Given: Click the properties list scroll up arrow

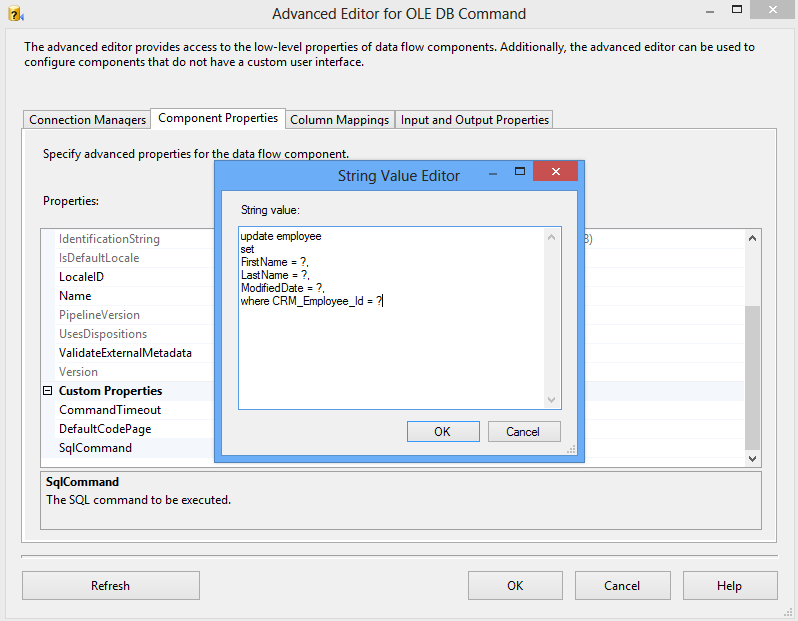Looking at the screenshot, I should coord(753,238).
